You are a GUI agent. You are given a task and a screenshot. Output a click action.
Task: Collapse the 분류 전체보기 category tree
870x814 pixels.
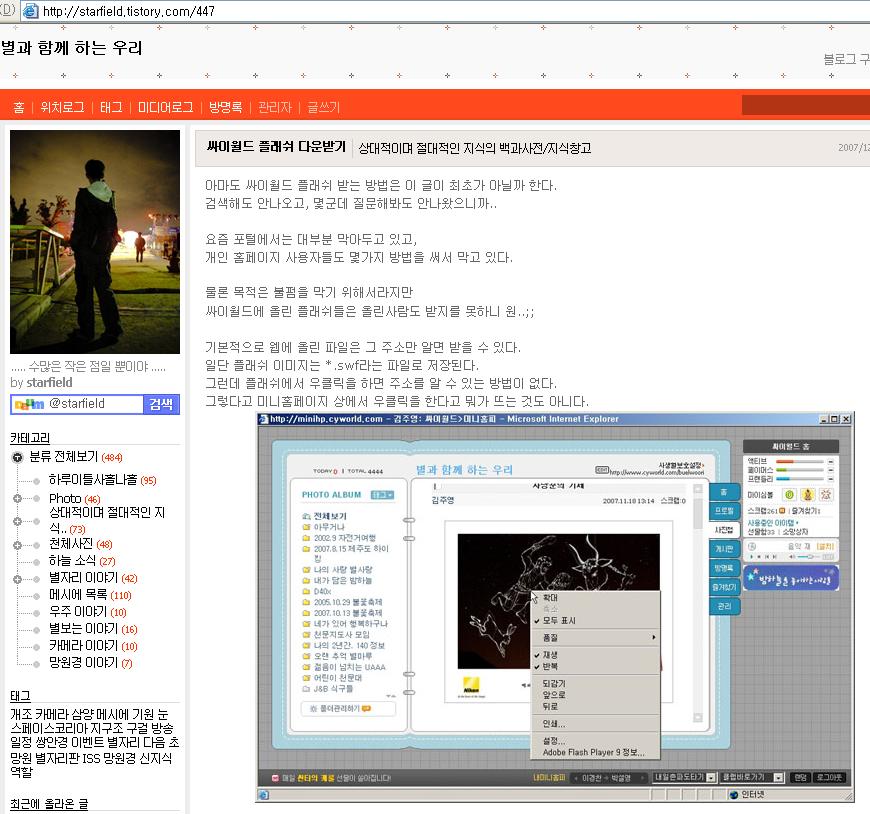click(x=18, y=457)
